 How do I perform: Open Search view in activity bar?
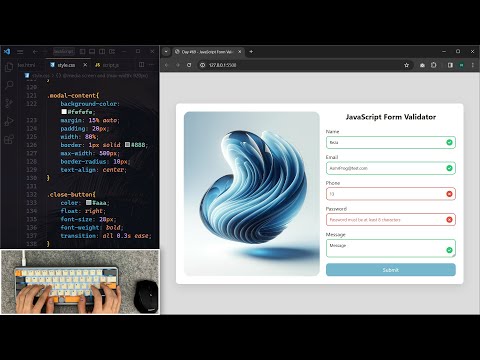[x=9, y=85]
